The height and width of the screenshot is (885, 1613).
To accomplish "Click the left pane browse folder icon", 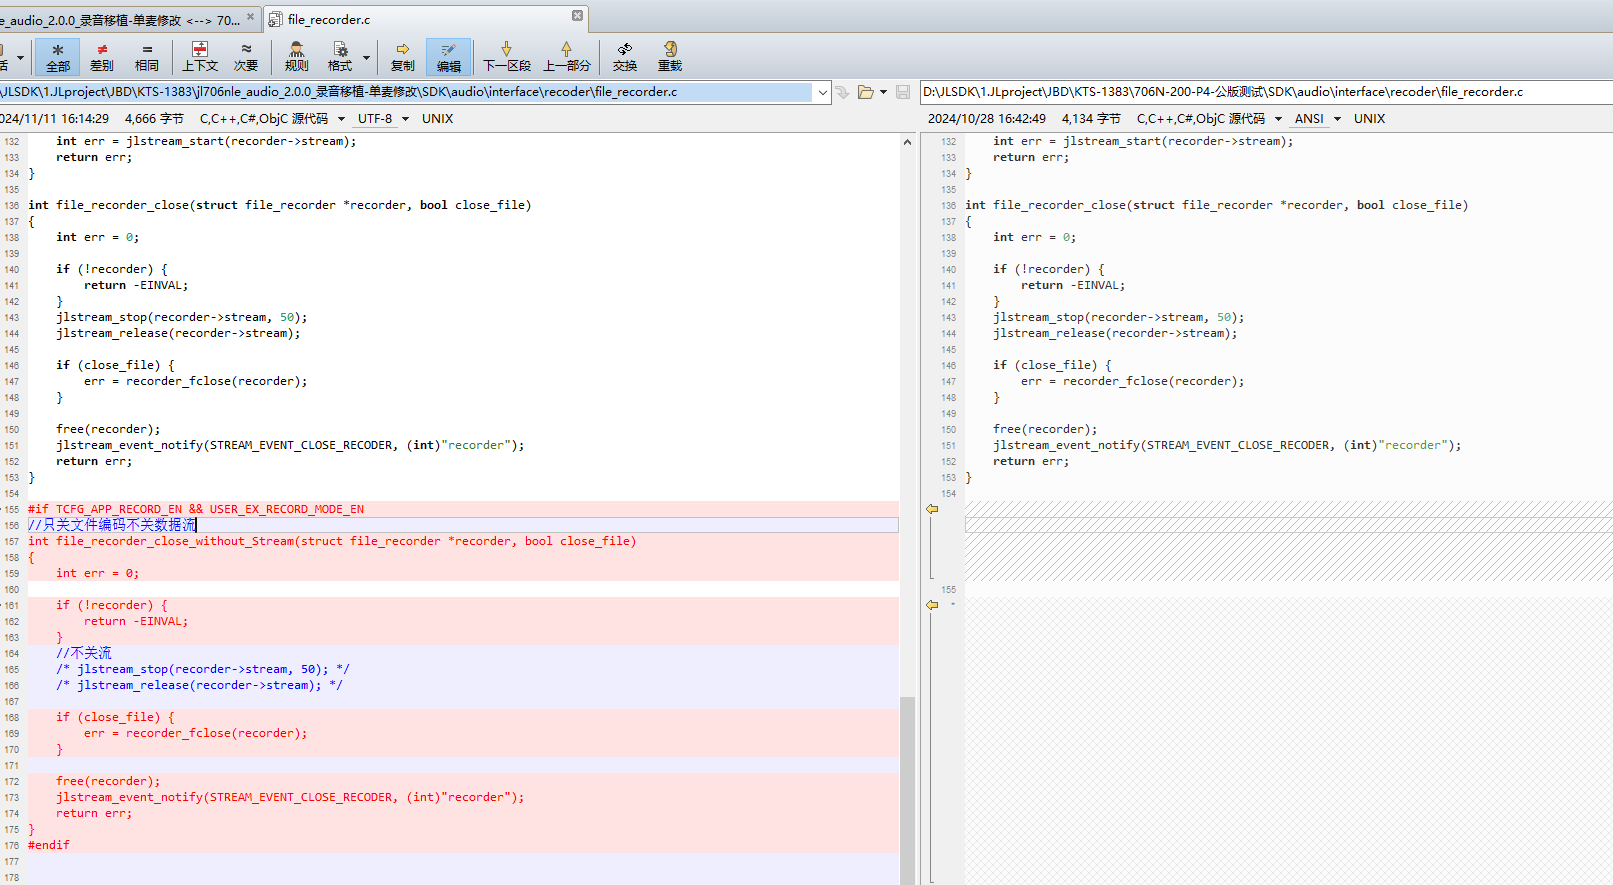I will point(866,92).
